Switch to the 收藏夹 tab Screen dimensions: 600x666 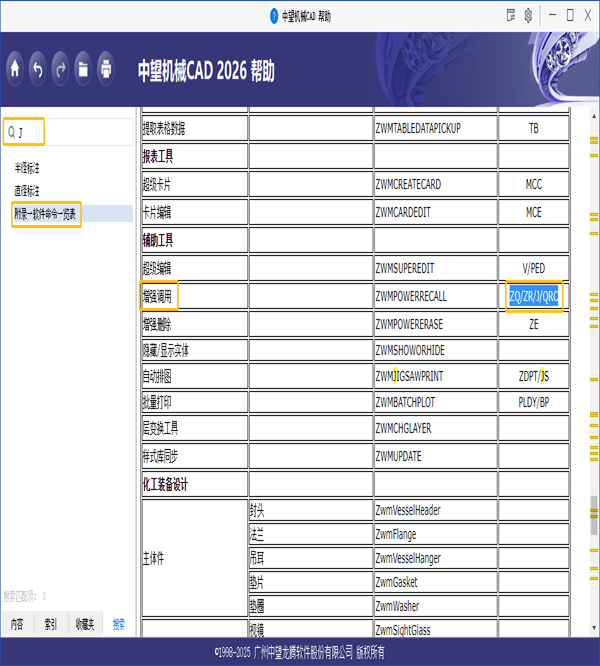coord(85,624)
